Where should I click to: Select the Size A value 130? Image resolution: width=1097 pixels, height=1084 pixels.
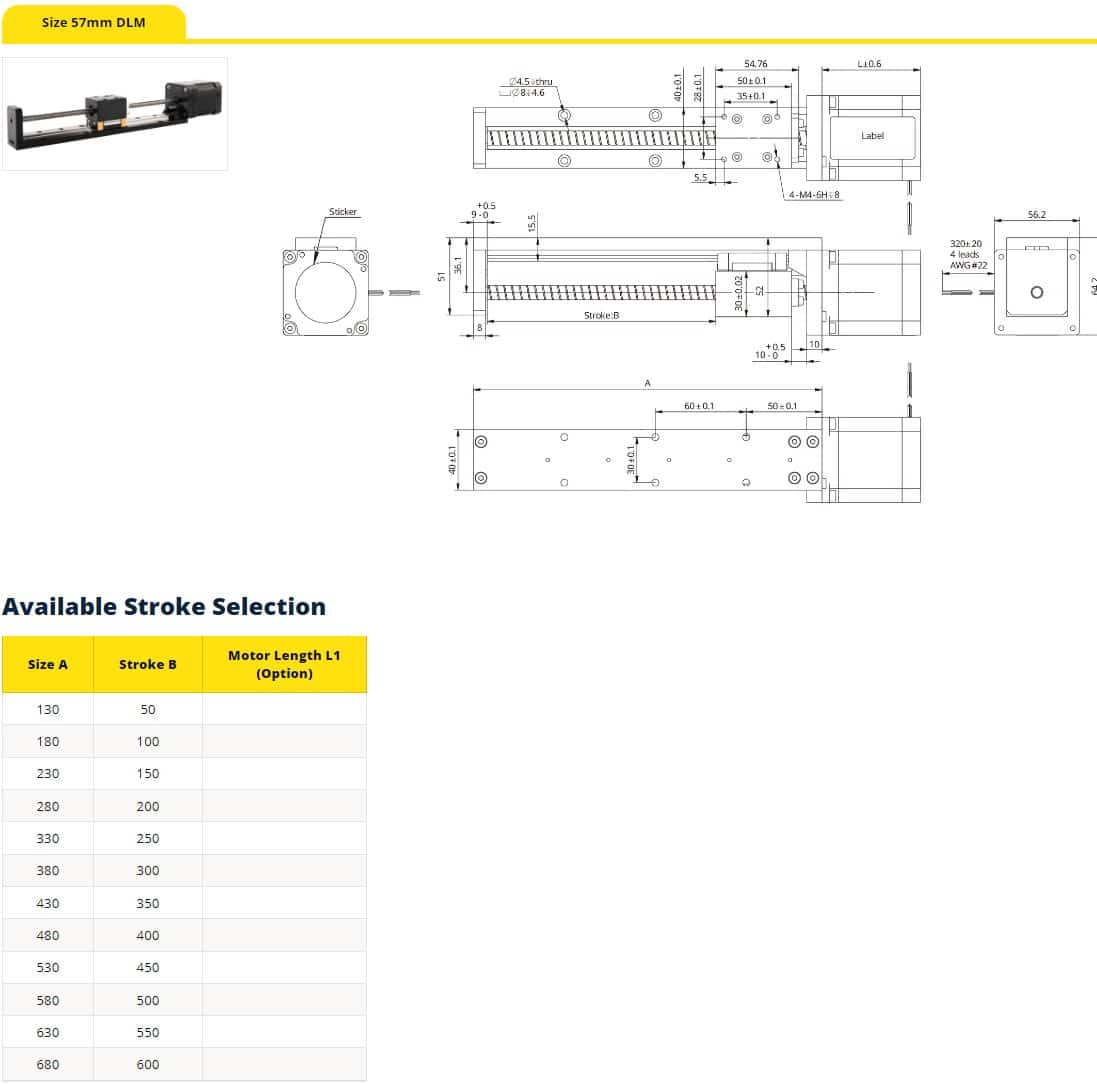tap(48, 709)
